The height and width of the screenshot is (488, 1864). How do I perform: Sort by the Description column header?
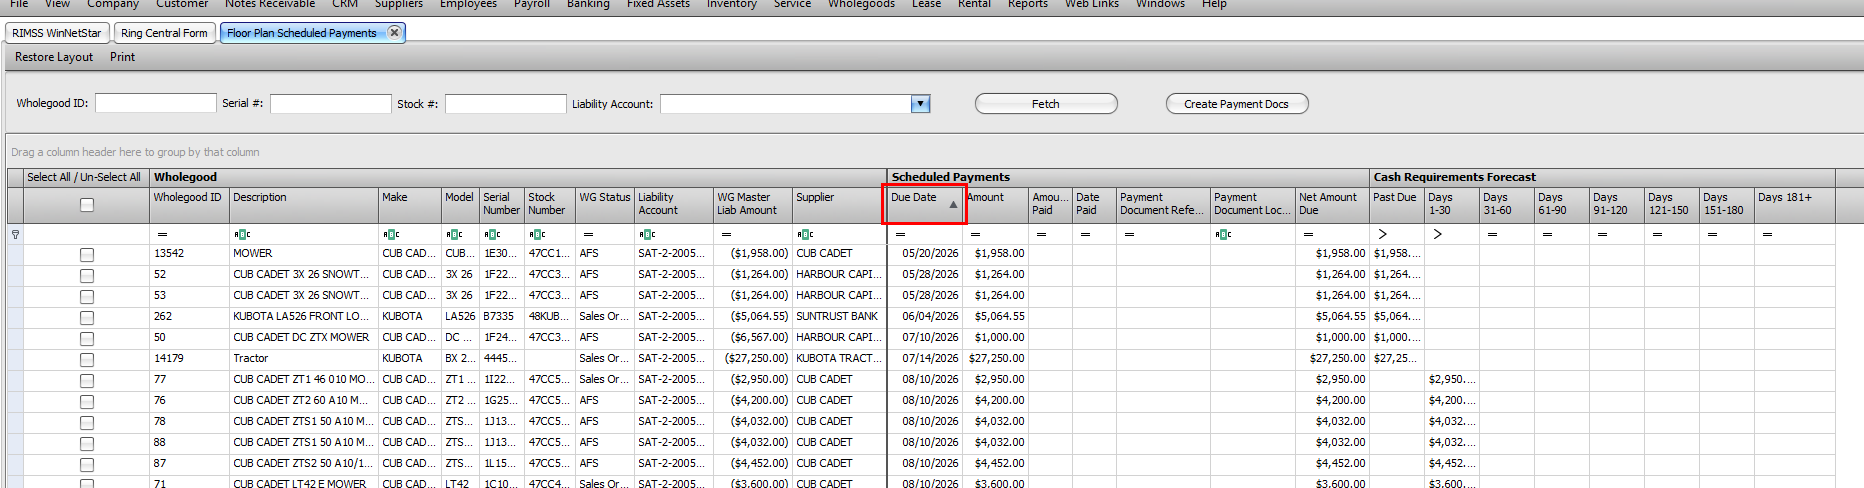304,204
